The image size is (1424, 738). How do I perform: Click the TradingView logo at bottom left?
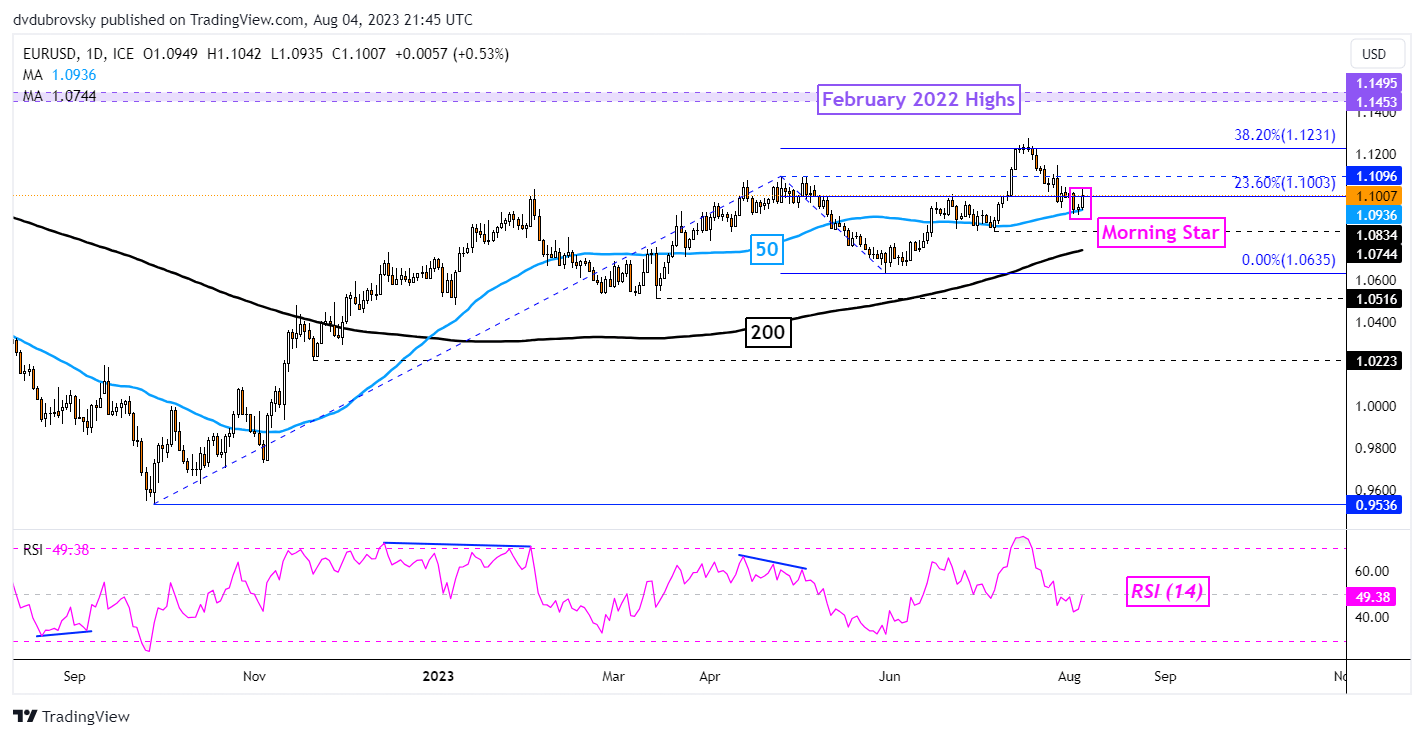[71, 716]
